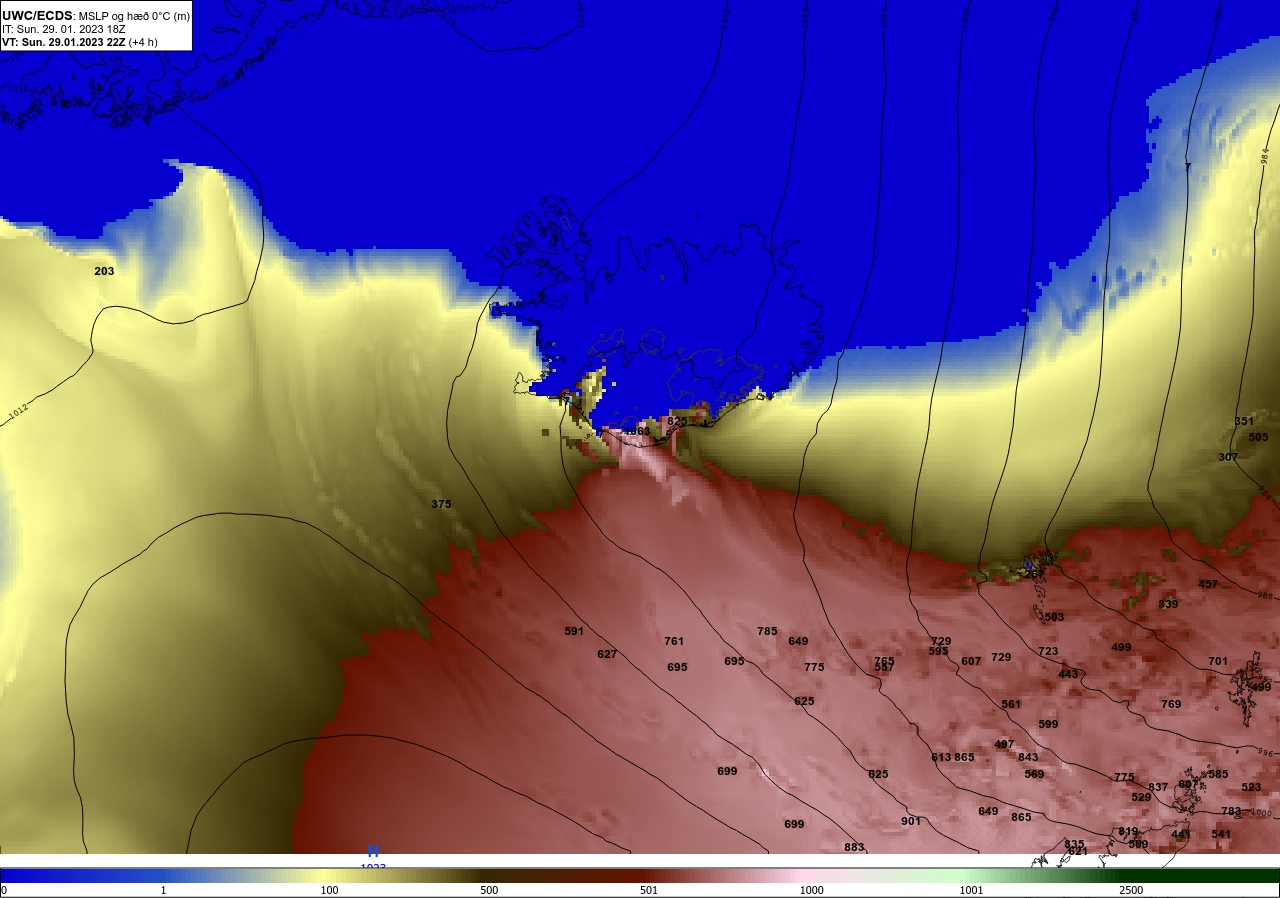1280x898 pixels.
Task: Click the map value 585
Action: click(x=1218, y=774)
